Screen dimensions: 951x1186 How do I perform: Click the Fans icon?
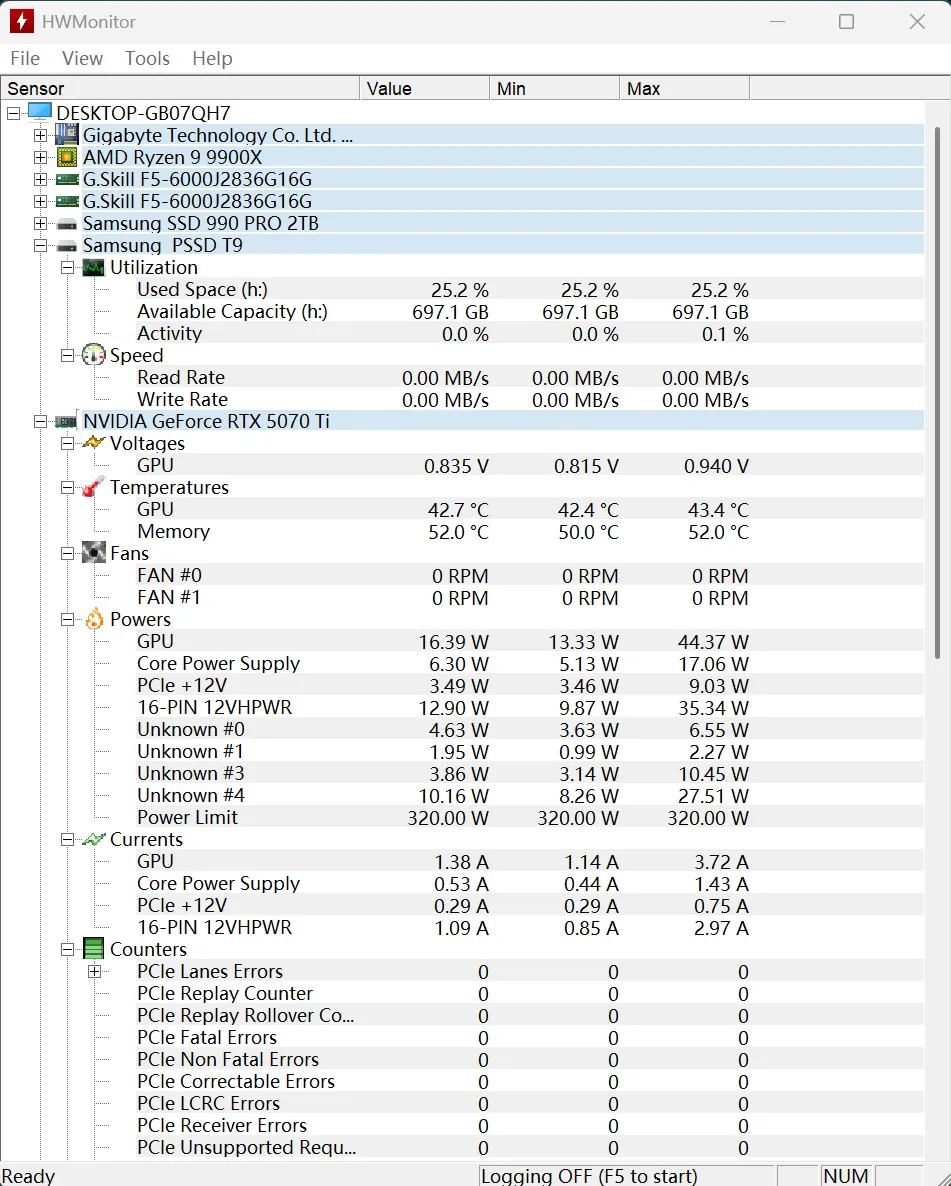tap(93, 553)
